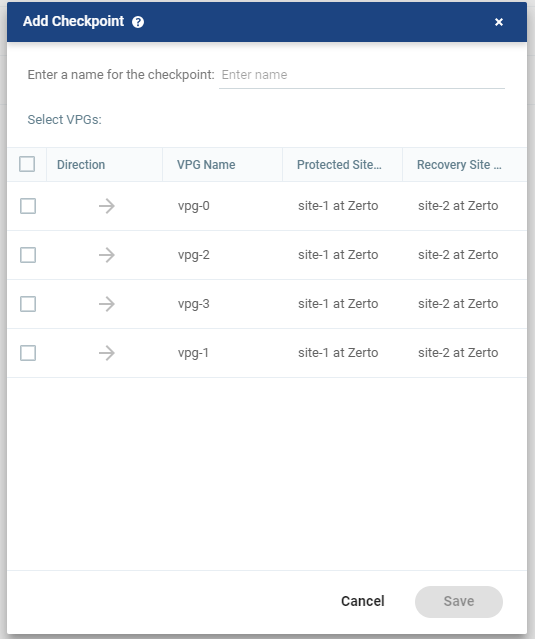Image resolution: width=535 pixels, height=639 pixels.
Task: Sort by Protected Site column header
Action: point(339,165)
